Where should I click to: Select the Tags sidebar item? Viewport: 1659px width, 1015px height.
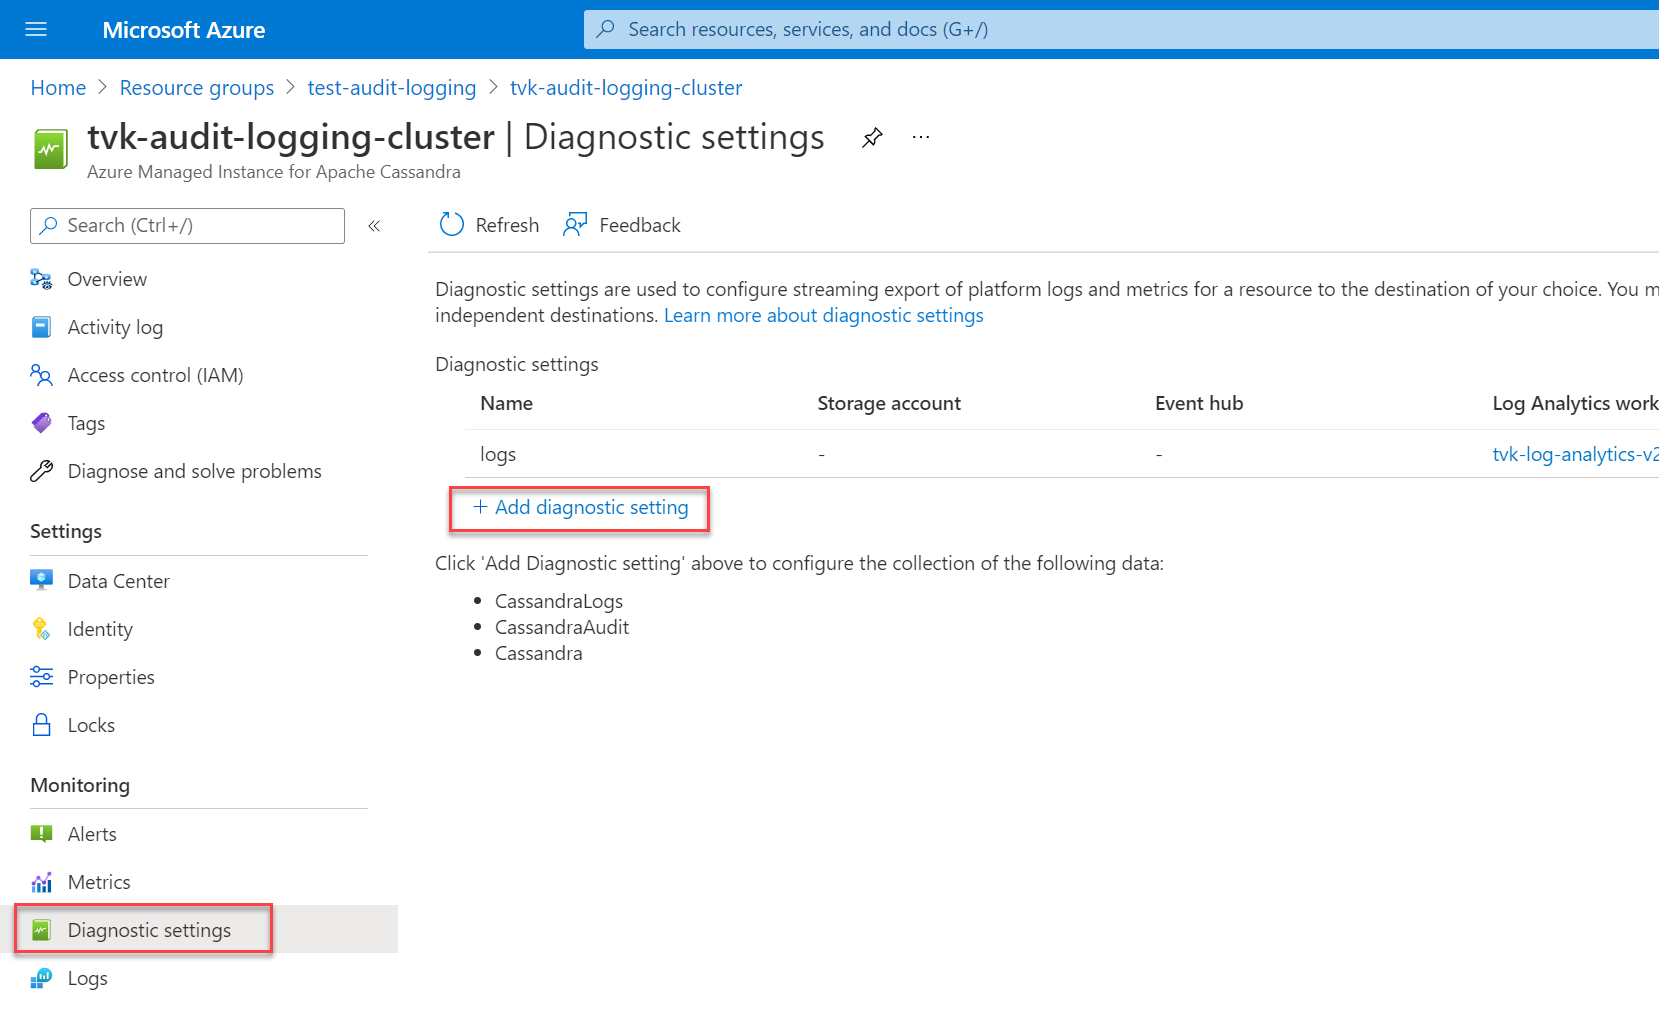(86, 423)
